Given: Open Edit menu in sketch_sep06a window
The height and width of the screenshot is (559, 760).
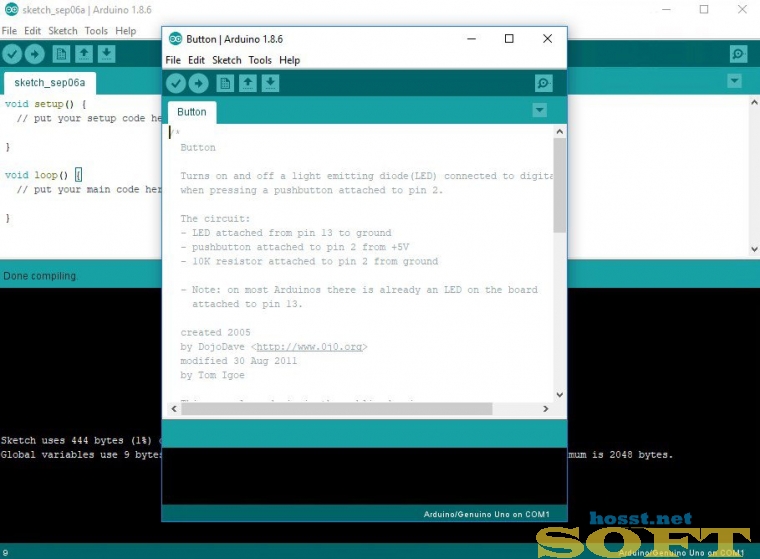Looking at the screenshot, I should click(32, 31).
